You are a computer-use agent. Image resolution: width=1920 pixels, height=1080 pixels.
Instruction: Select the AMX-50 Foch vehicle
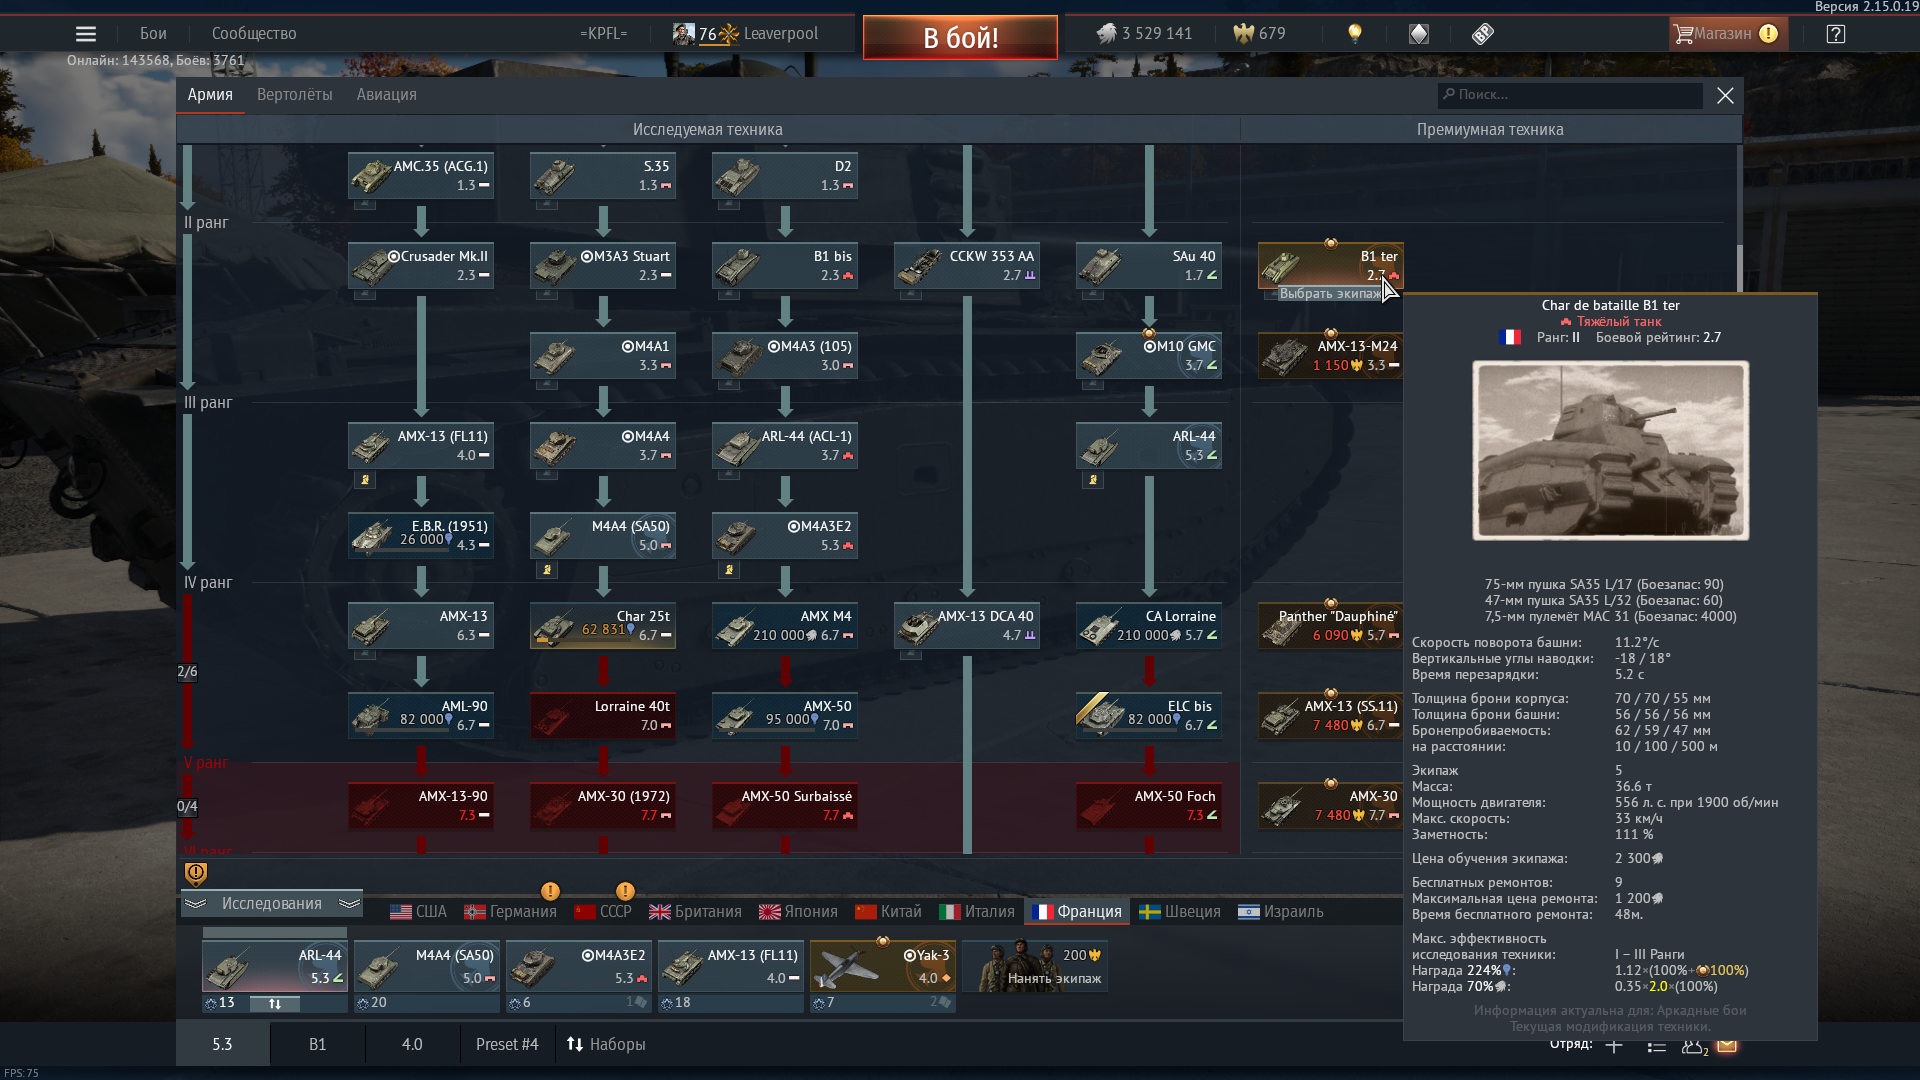1149,805
